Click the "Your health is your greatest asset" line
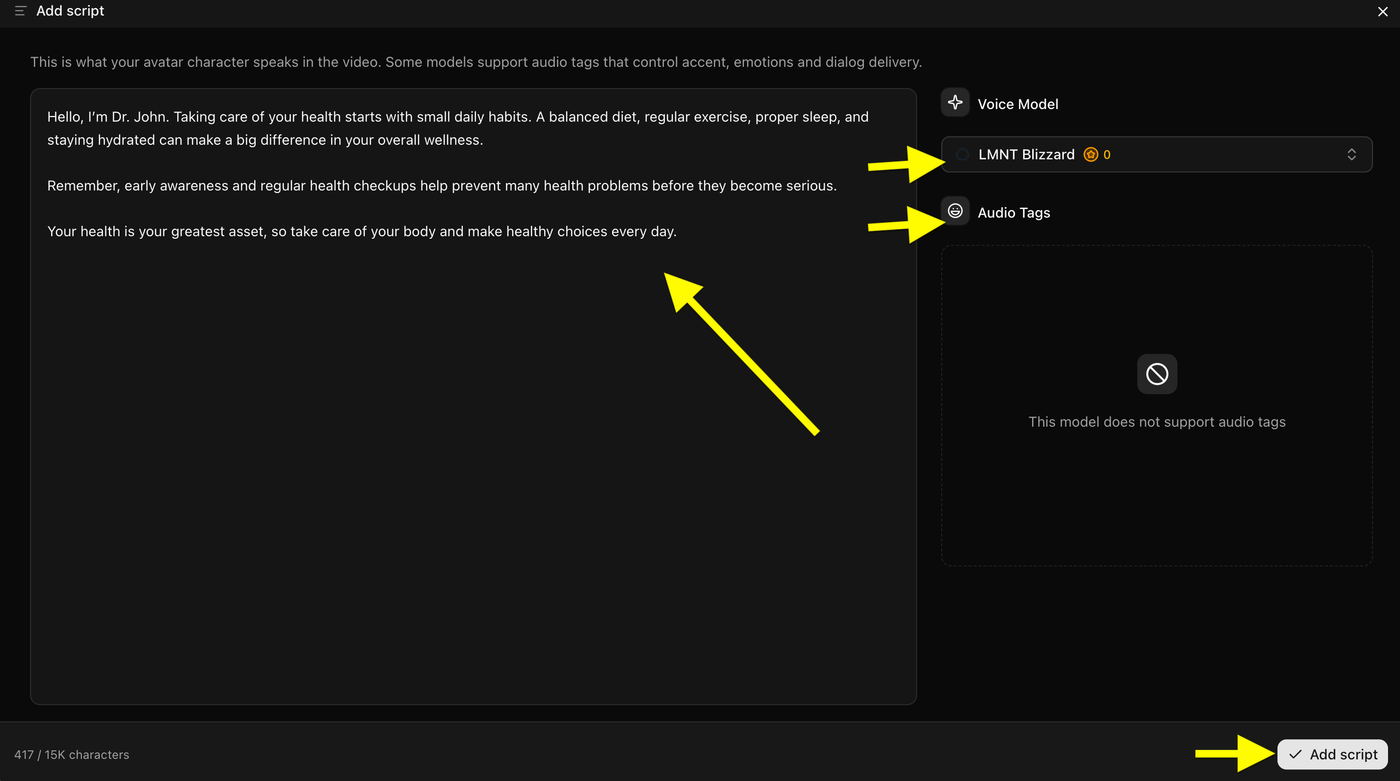This screenshot has height=781, width=1400. point(362,231)
